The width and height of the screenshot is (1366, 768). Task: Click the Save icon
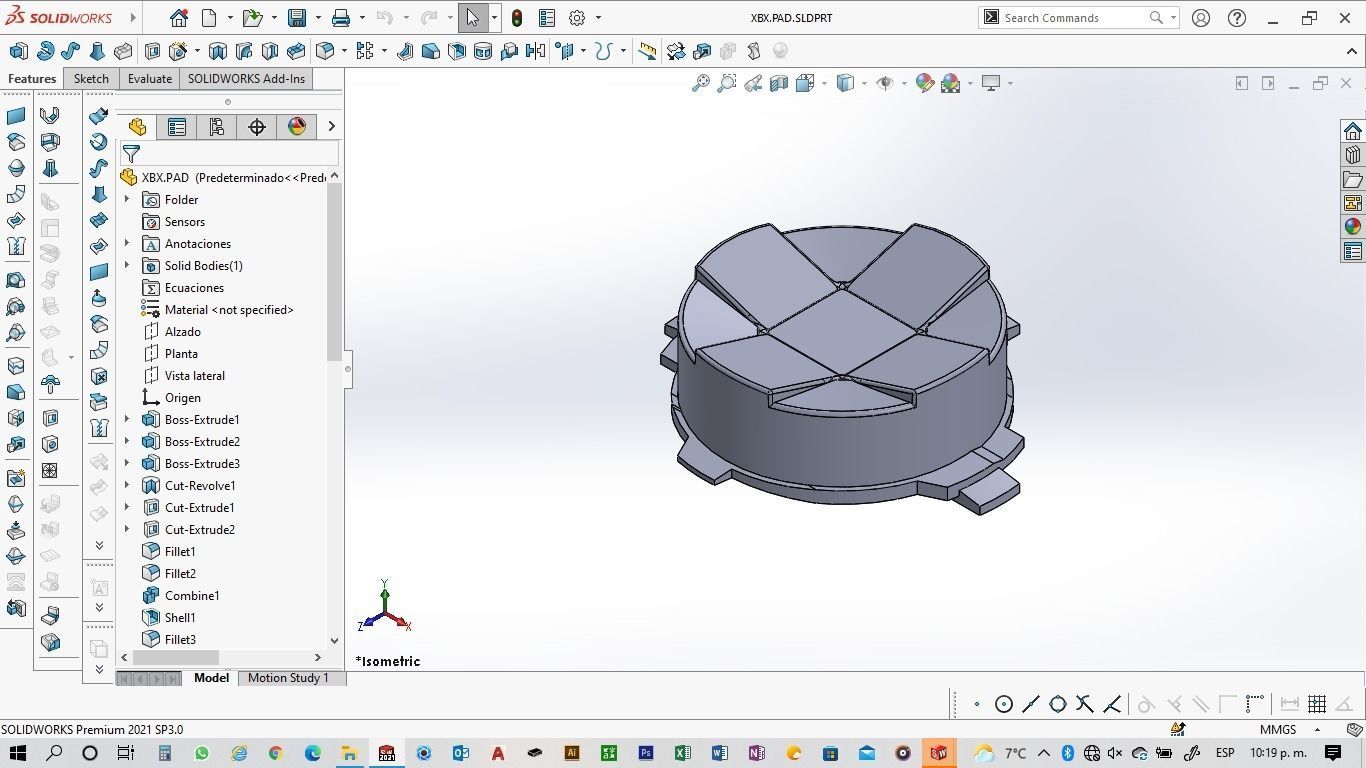pyautogui.click(x=297, y=18)
